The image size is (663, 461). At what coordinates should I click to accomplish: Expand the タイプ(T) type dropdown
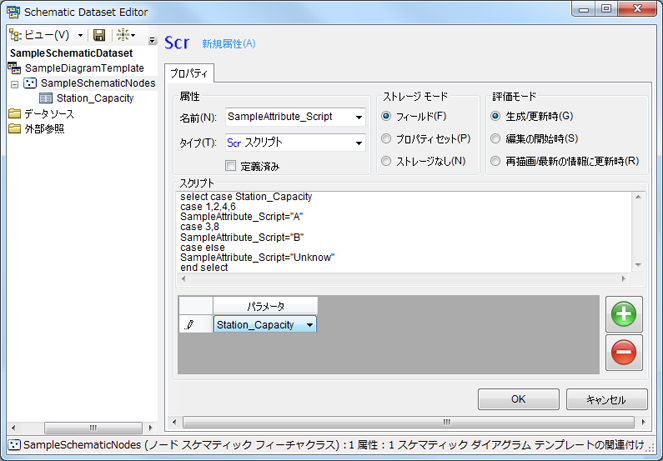[x=358, y=143]
